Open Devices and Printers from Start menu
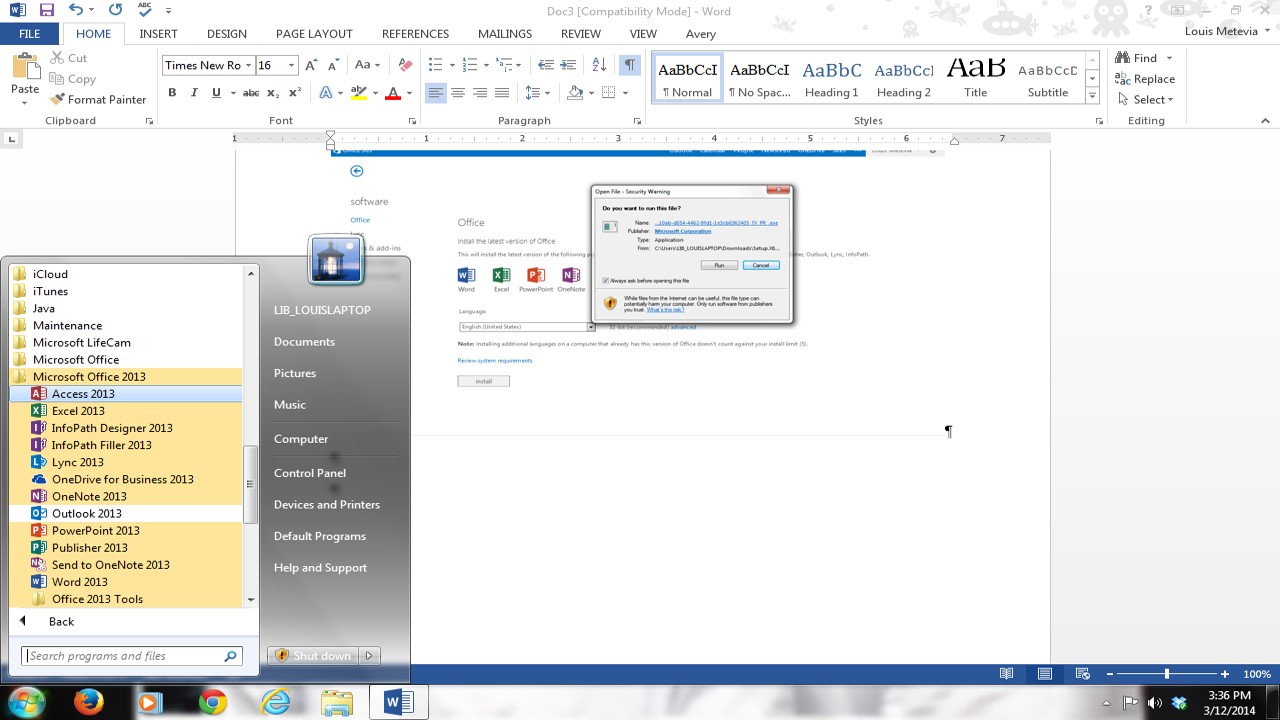The width and height of the screenshot is (1280, 720). (326, 505)
